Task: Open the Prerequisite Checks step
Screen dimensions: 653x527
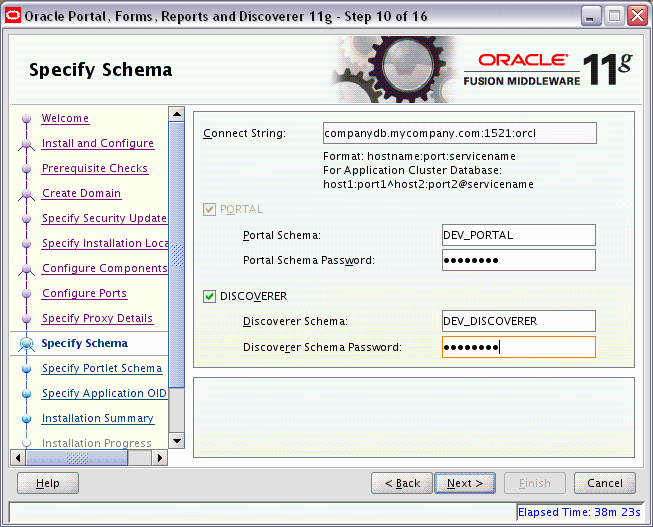Action: pyautogui.click(x=95, y=168)
